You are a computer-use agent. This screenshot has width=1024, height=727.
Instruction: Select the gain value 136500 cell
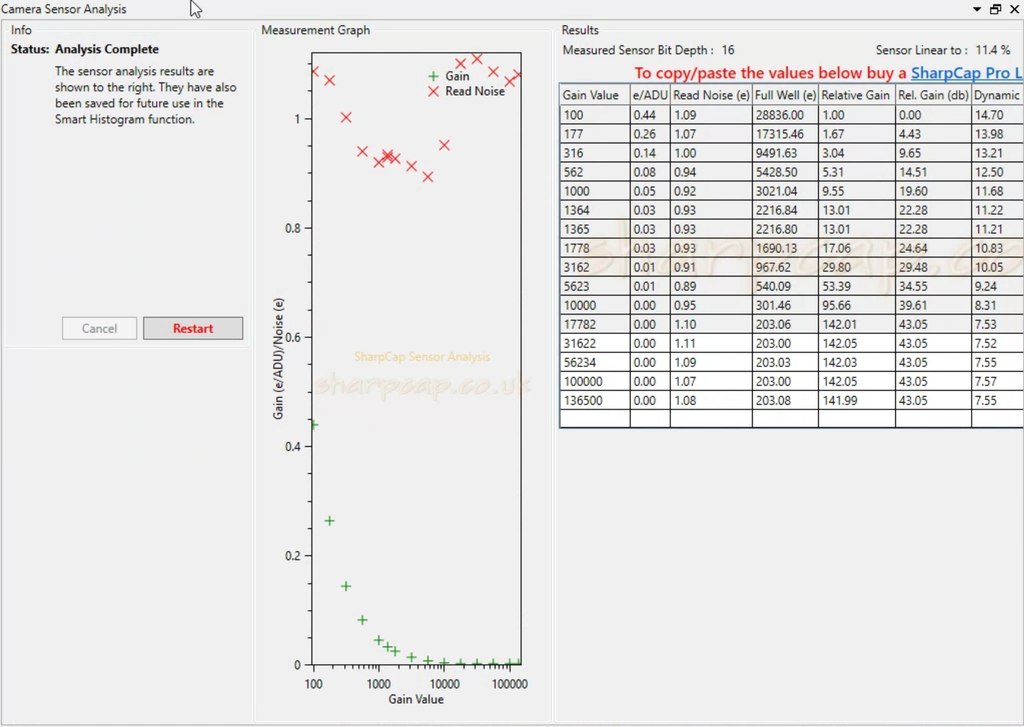click(x=595, y=400)
